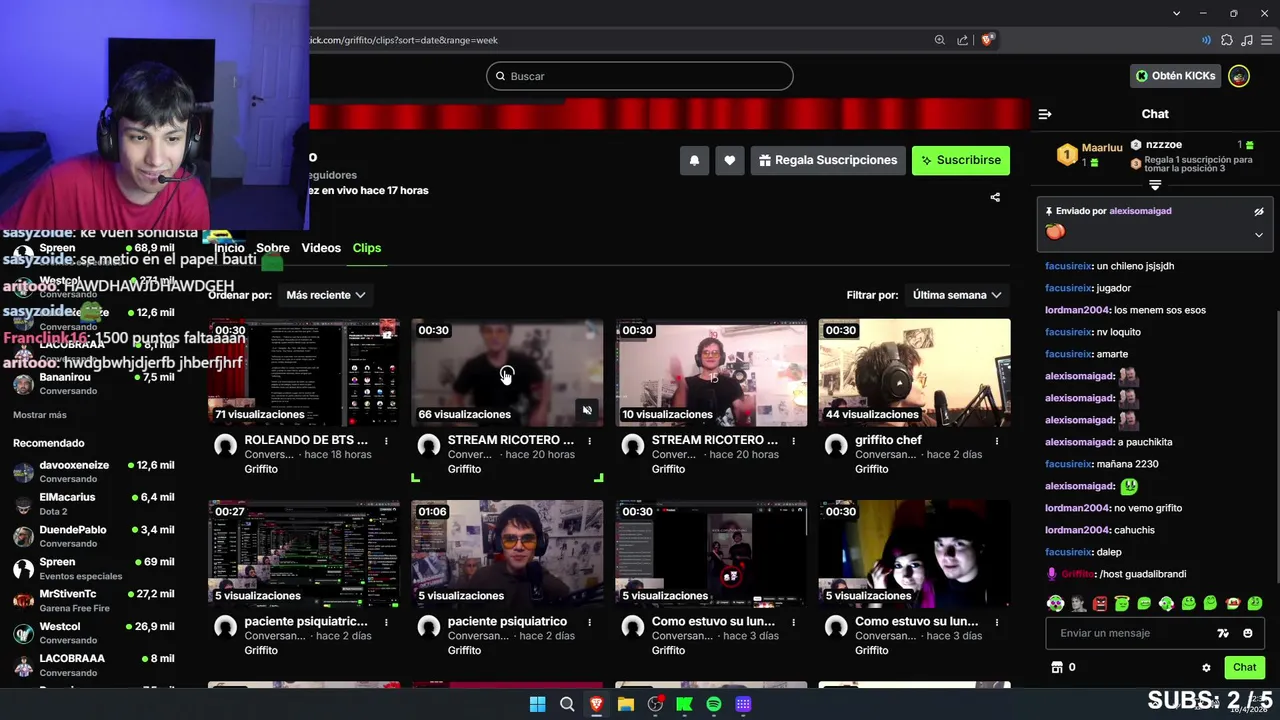Open MrStivenTc channel in Recomendado
1280x720 pixels.
point(94,600)
